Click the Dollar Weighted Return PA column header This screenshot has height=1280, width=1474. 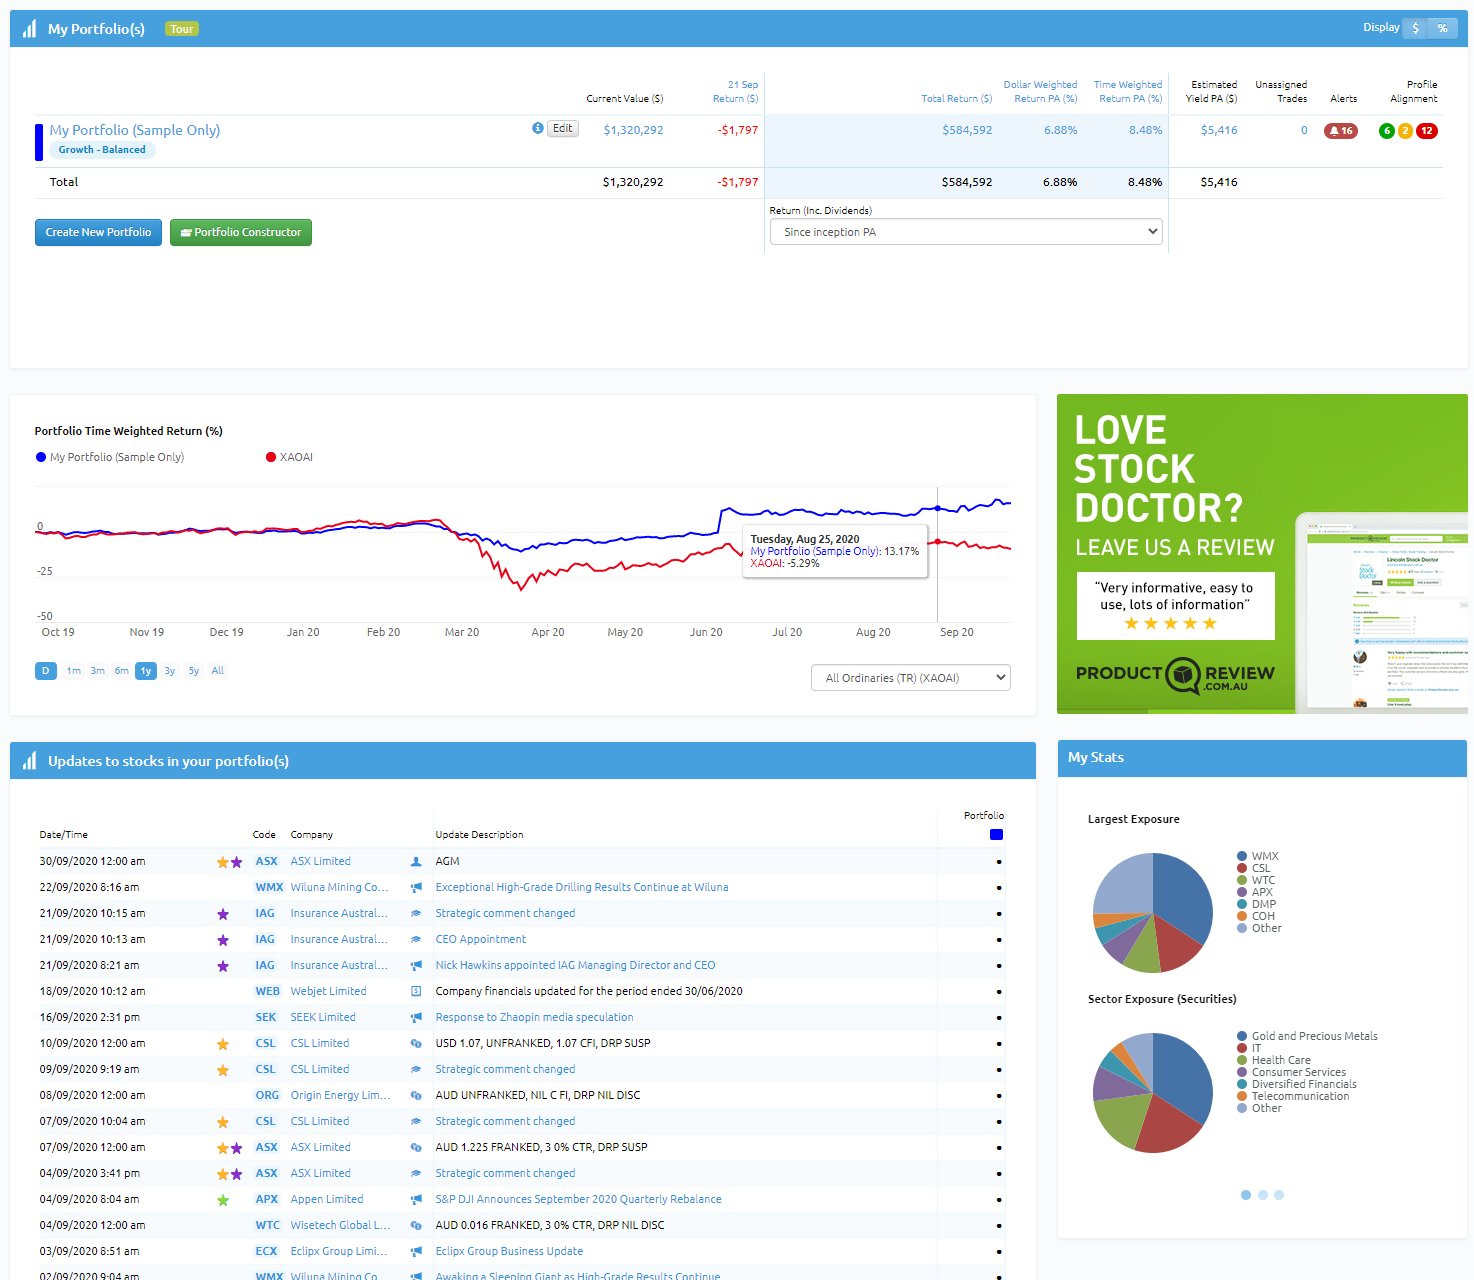pos(1040,92)
